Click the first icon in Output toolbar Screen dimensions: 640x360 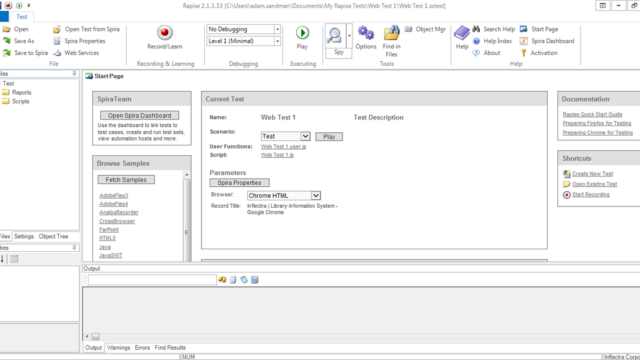[x=222, y=280]
